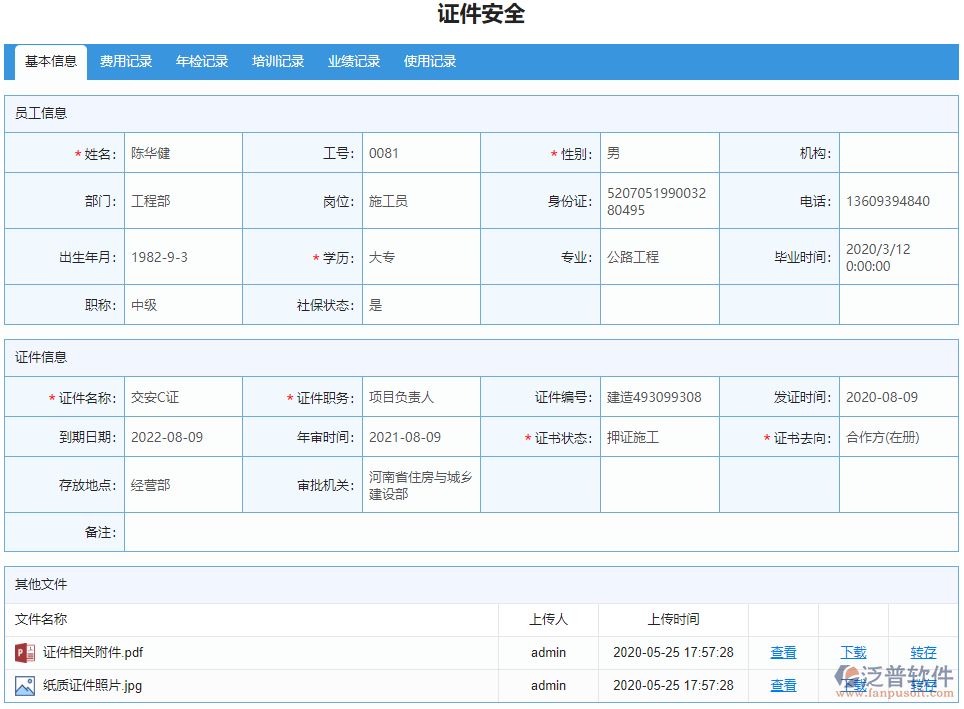Click 查看 for 证件相关附件.pdf
Image resolution: width=964 pixels, height=709 pixels.
click(x=783, y=653)
